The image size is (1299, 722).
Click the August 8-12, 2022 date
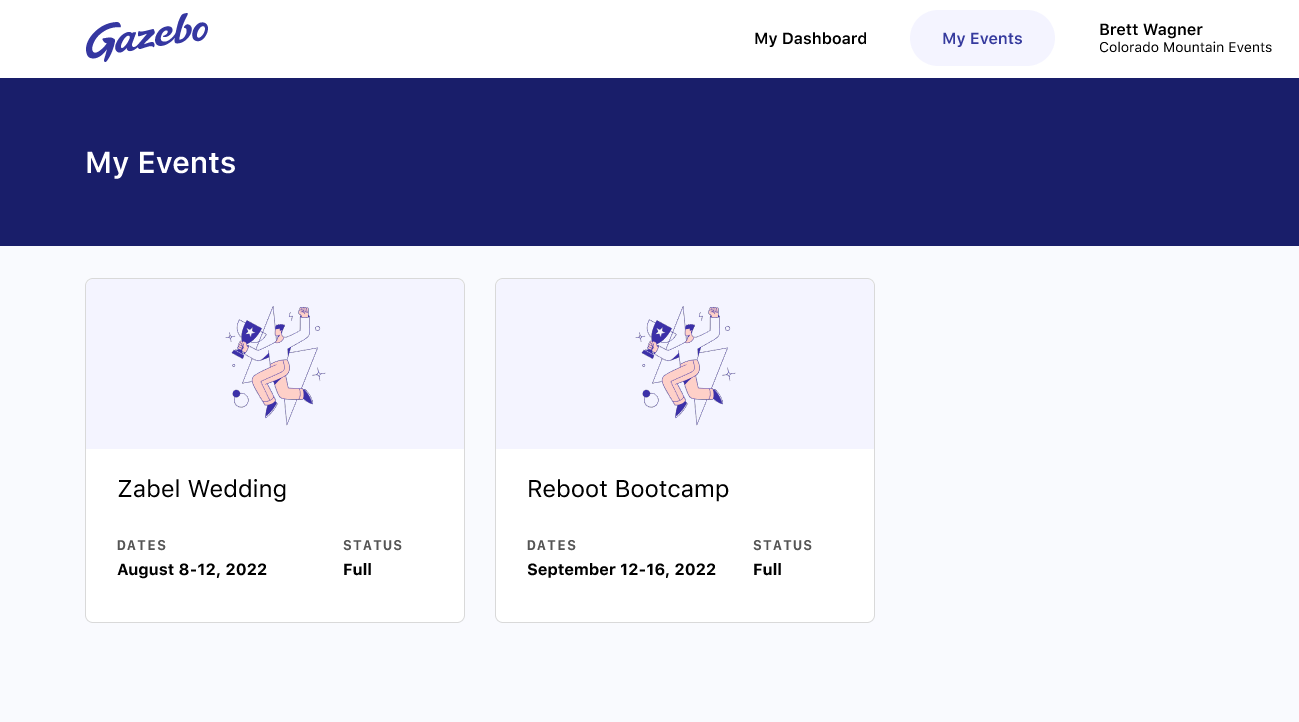coord(192,570)
